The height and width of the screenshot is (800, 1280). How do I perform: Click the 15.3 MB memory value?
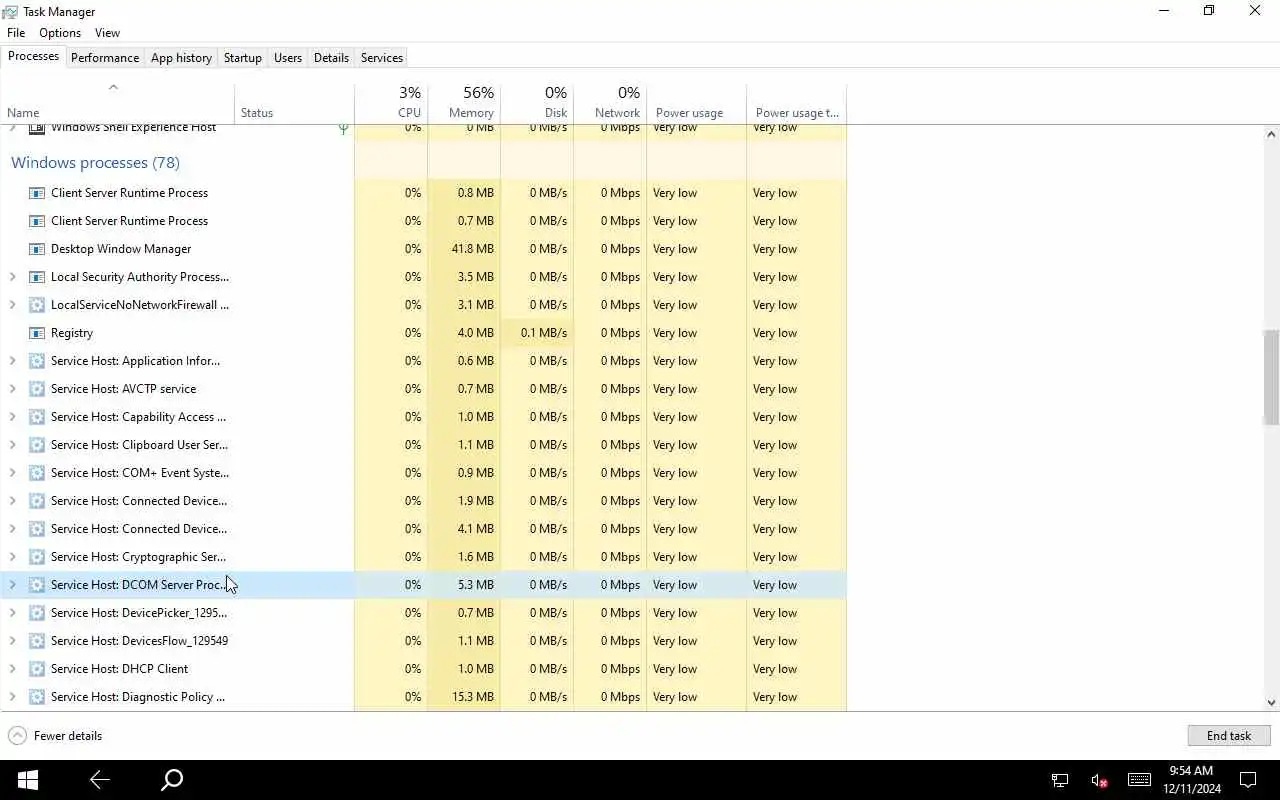click(x=472, y=697)
